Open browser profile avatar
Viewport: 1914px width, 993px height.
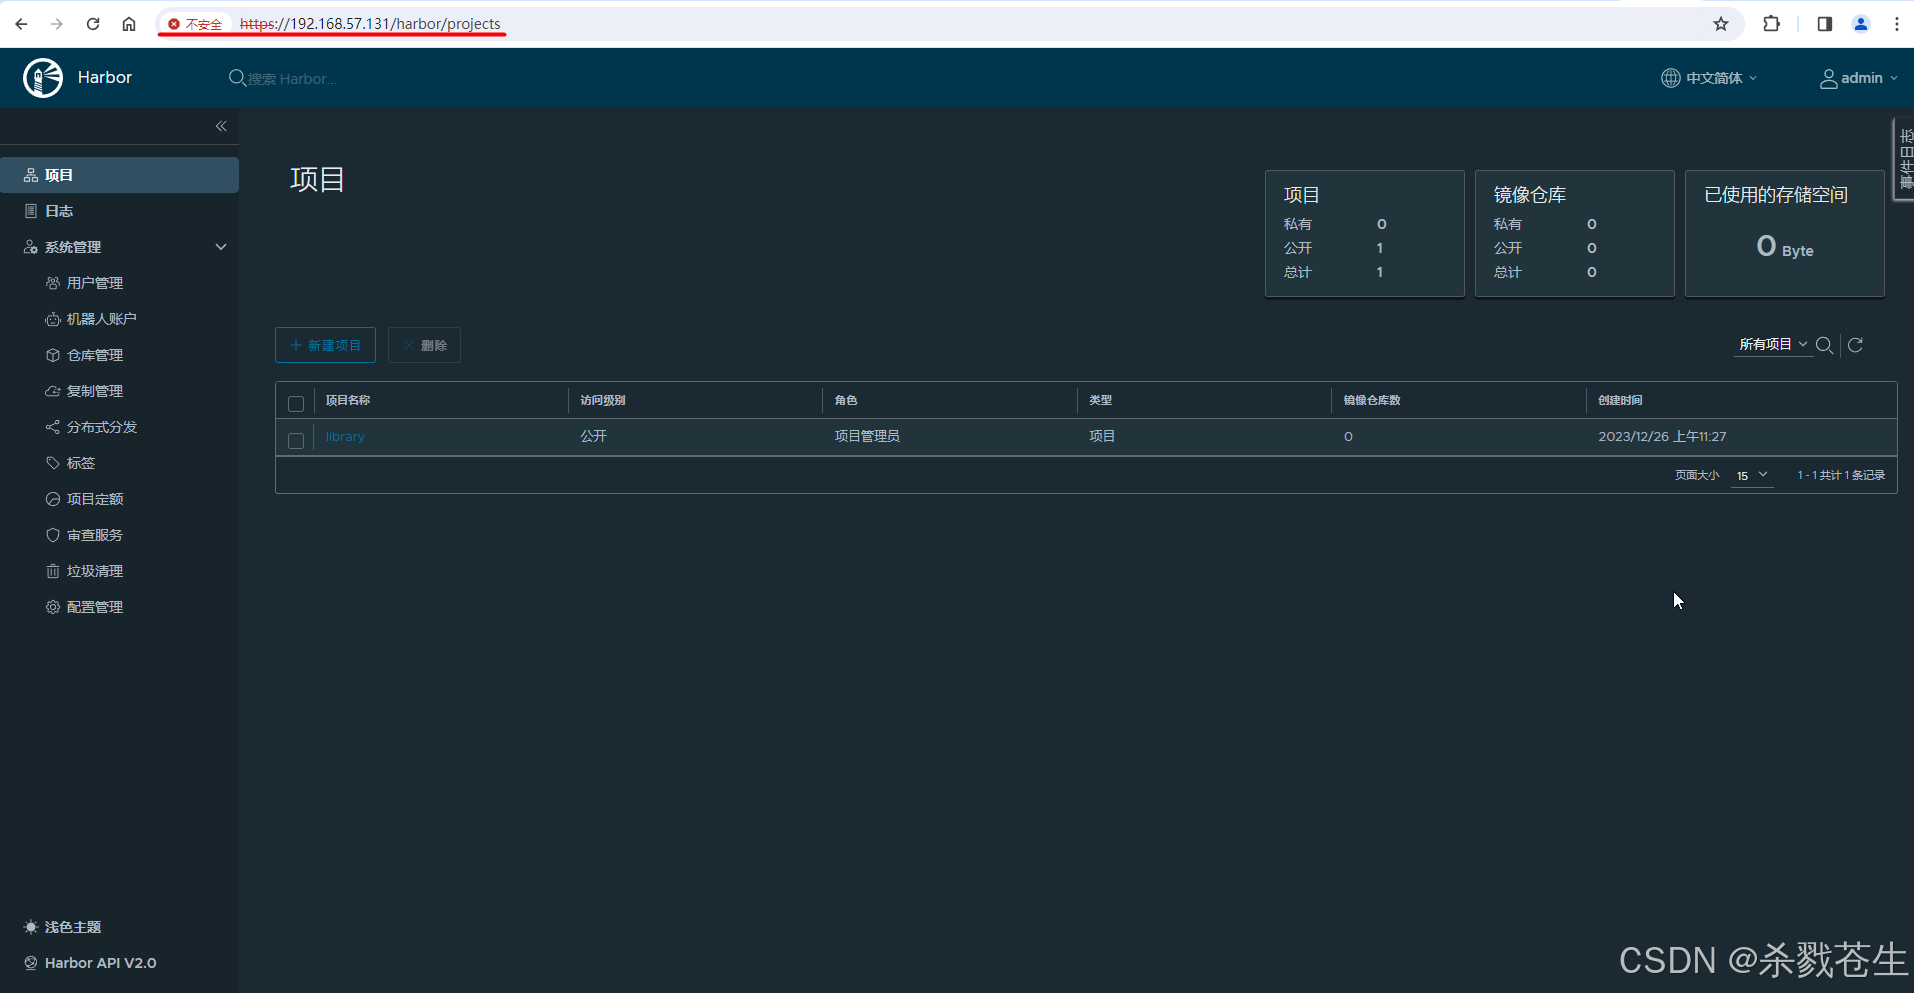[x=1861, y=24]
